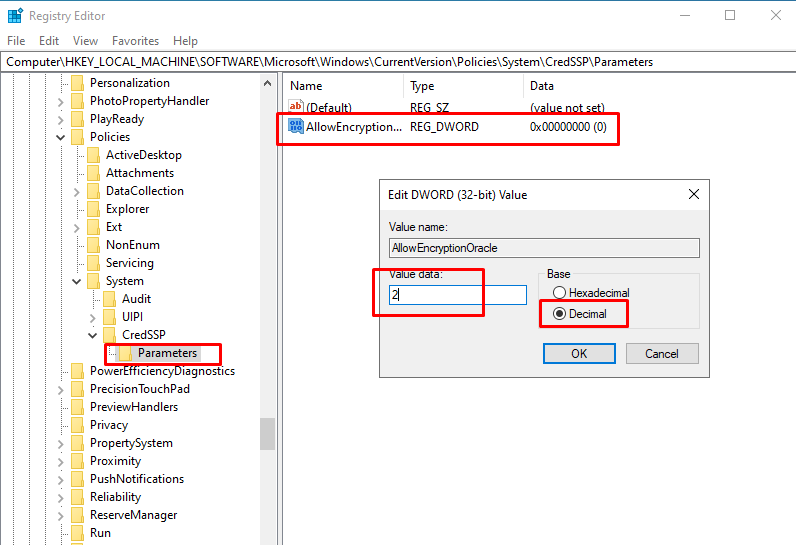Open the File menu

pos(16,41)
